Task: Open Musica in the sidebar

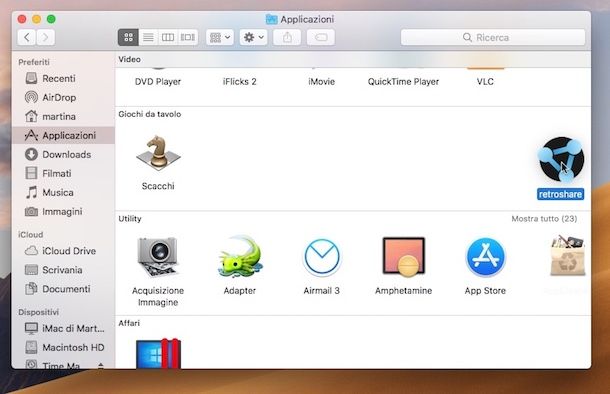Action: [x=63, y=193]
